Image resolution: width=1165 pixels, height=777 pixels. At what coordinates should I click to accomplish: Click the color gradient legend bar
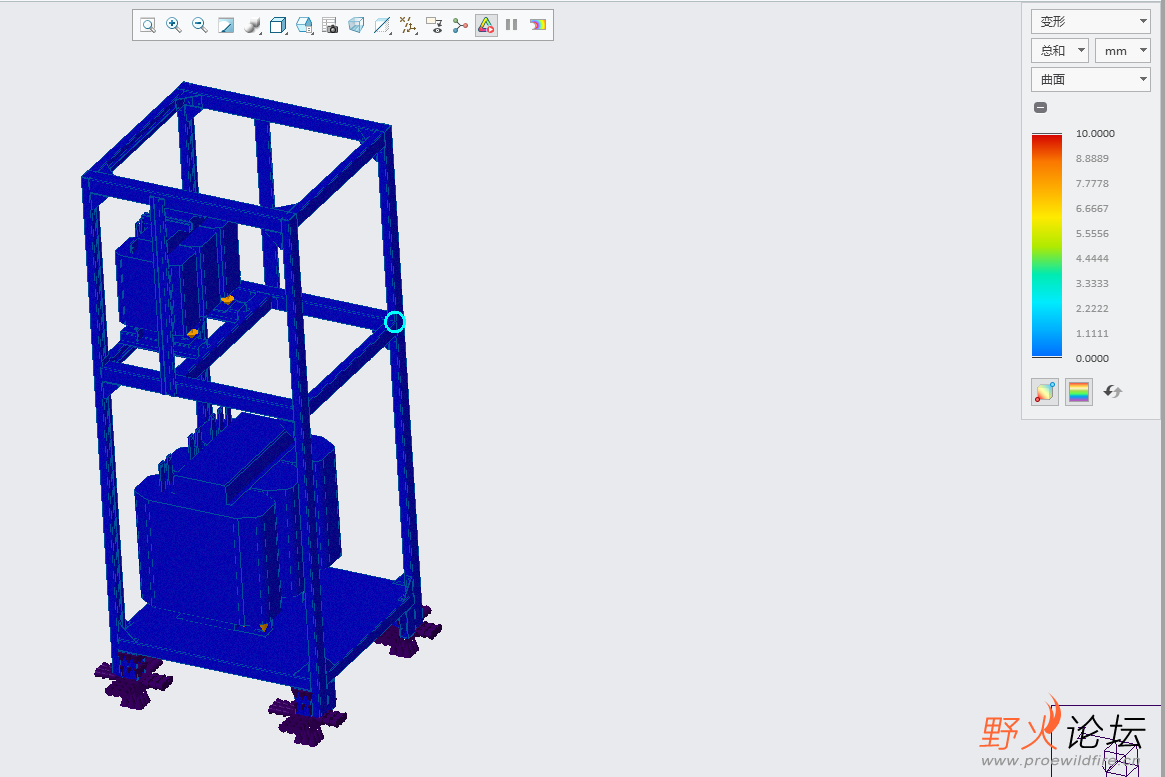(x=1047, y=246)
